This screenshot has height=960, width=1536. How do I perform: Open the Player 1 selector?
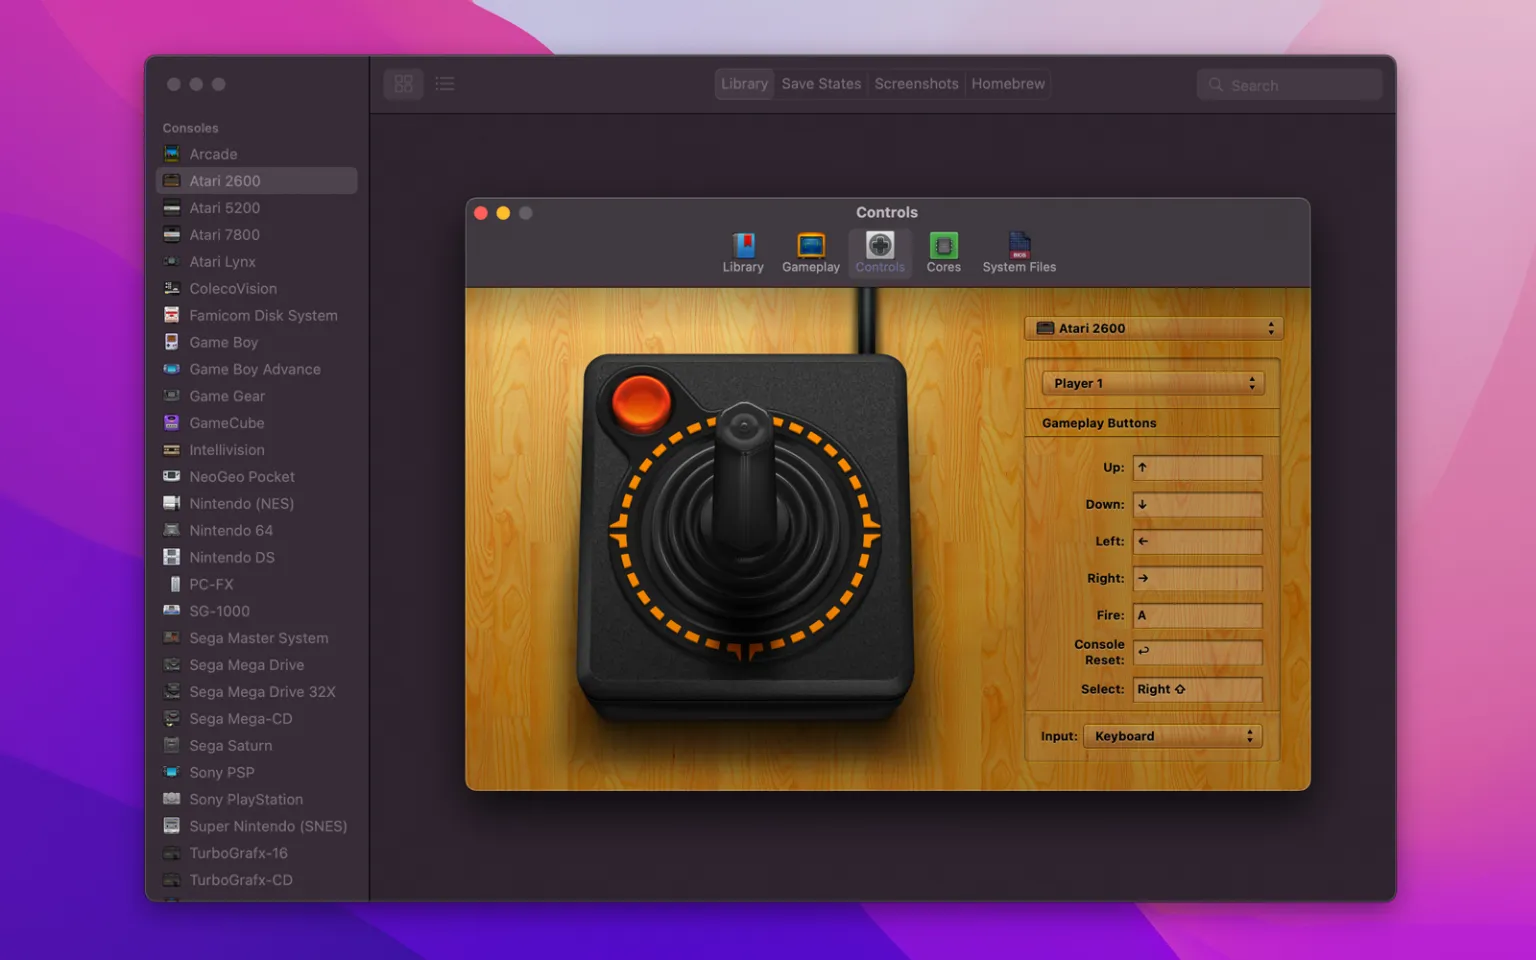pos(1152,382)
